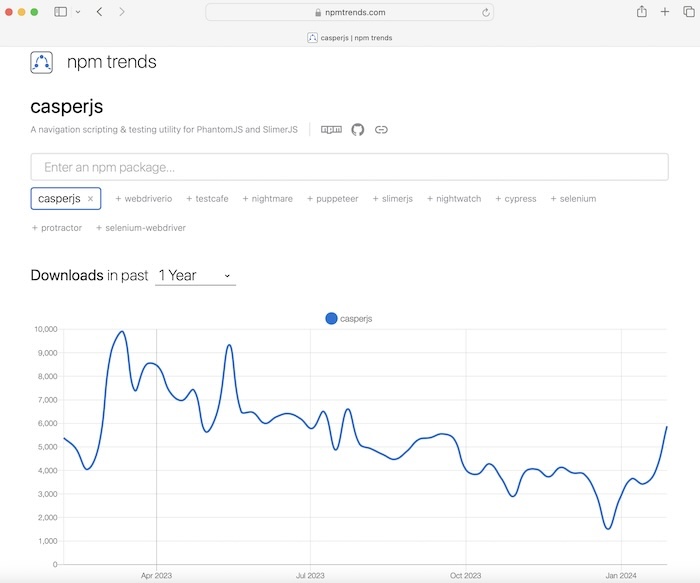Show Safari tab overview icon
700x583 pixels.
688,12
